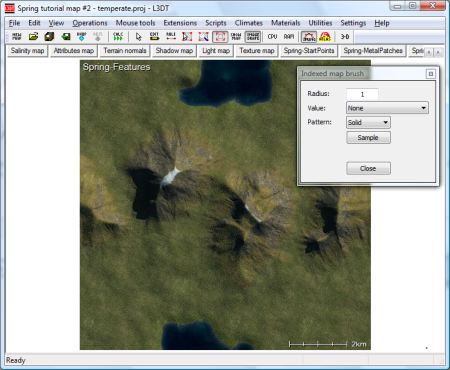Click the RAM toolbar icon
450x370 pixels.
[x=289, y=36]
